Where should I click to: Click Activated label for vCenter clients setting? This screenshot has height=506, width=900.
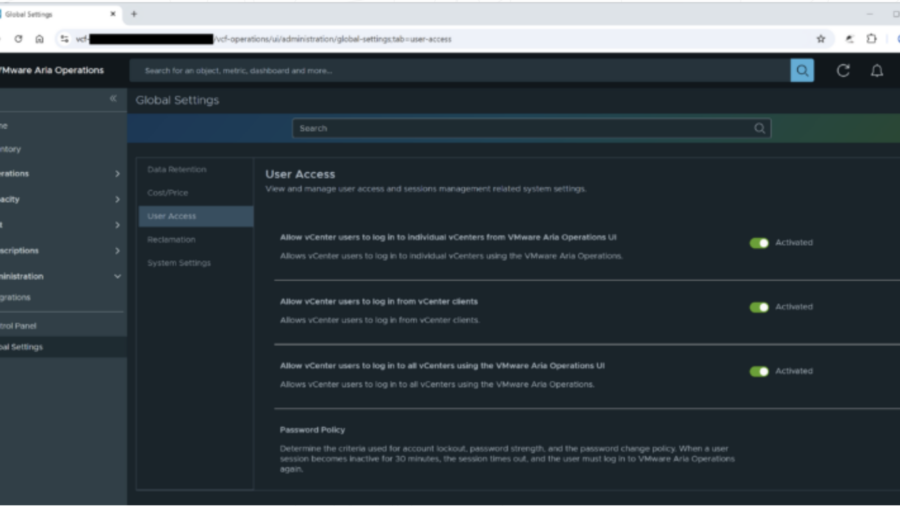794,307
